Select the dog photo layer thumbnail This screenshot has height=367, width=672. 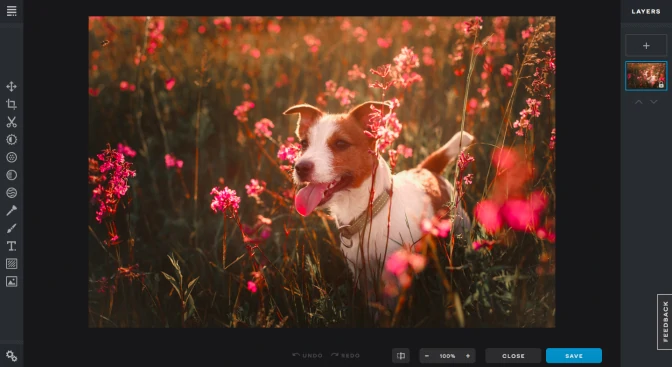click(646, 76)
